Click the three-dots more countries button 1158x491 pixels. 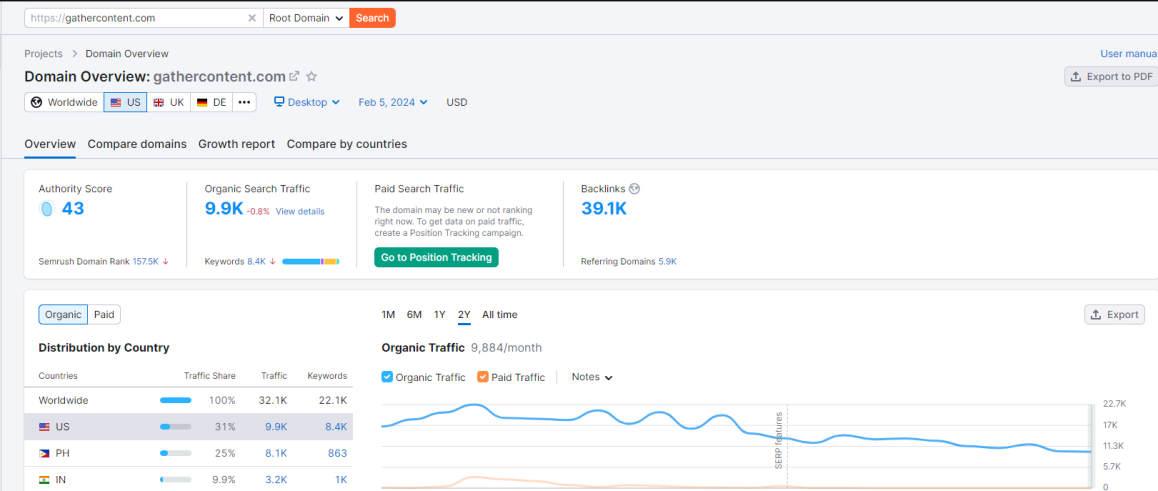point(244,102)
